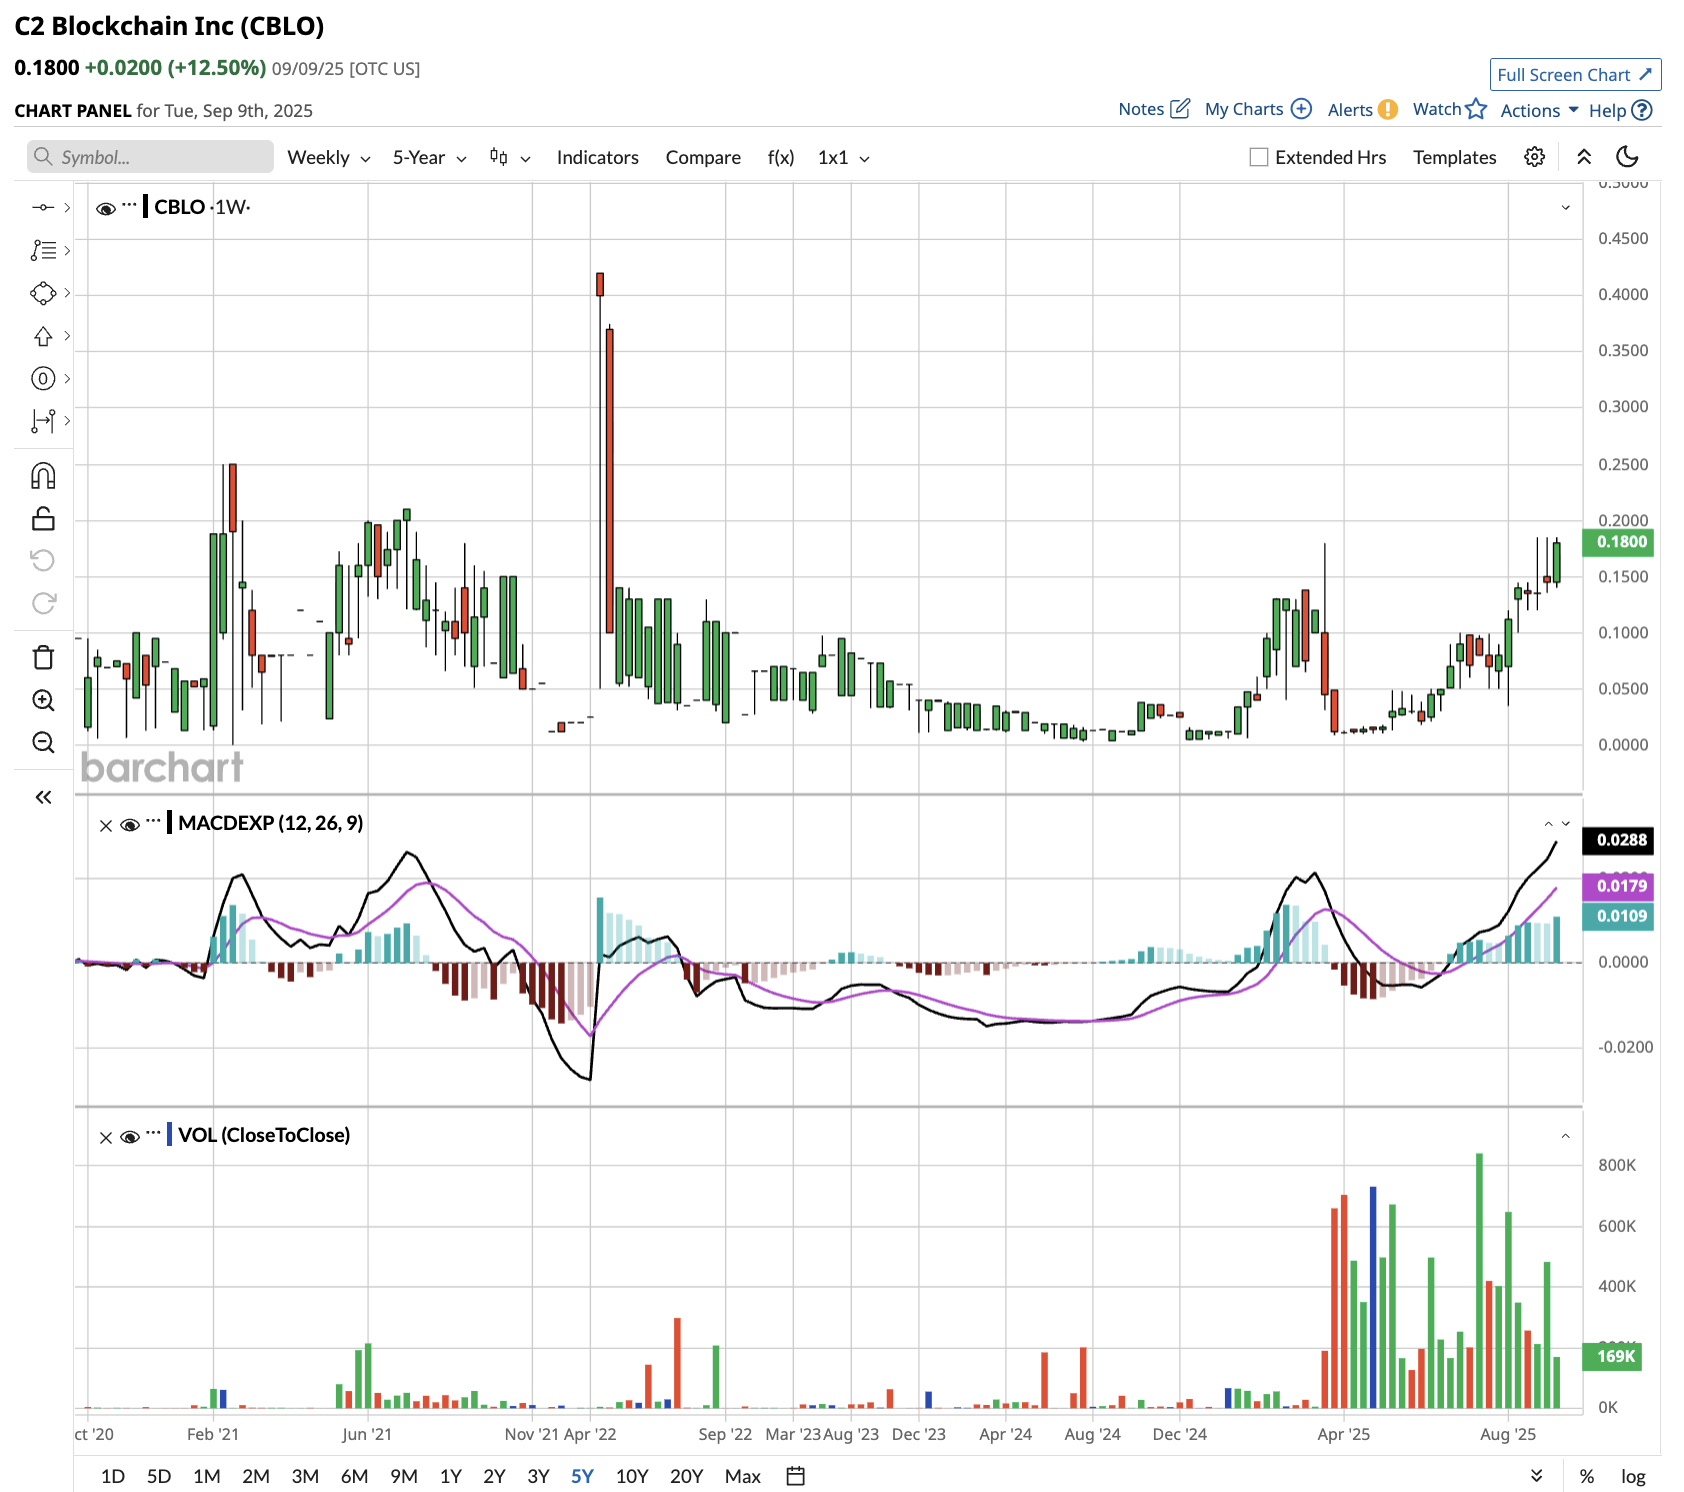Click the undo arrow icon
Image resolution: width=1684 pixels, height=1492 pixels.
[43, 560]
